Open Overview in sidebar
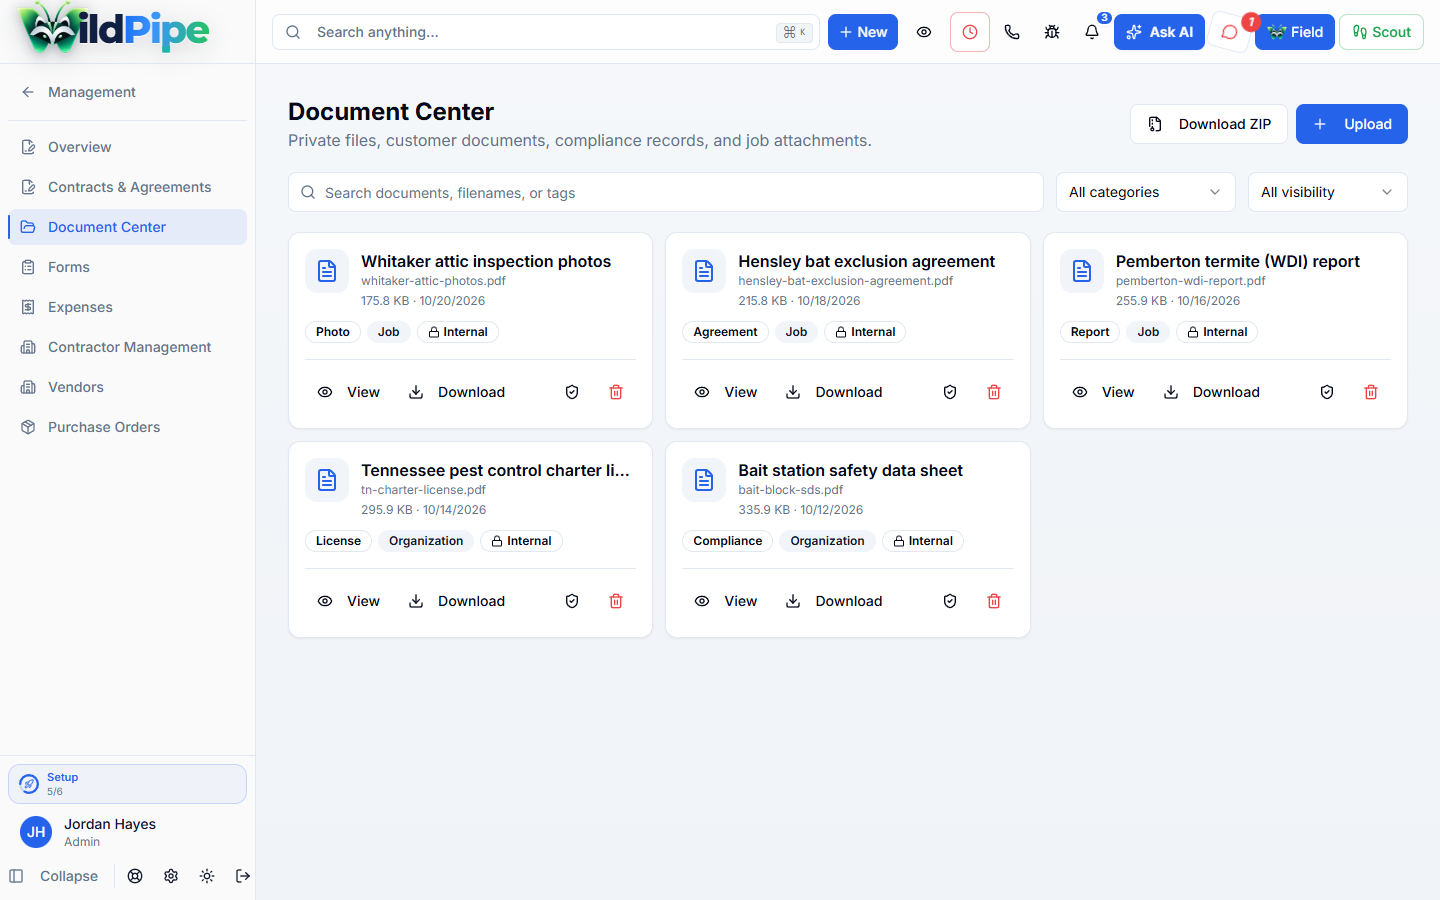The width and height of the screenshot is (1440, 900). coord(127,147)
